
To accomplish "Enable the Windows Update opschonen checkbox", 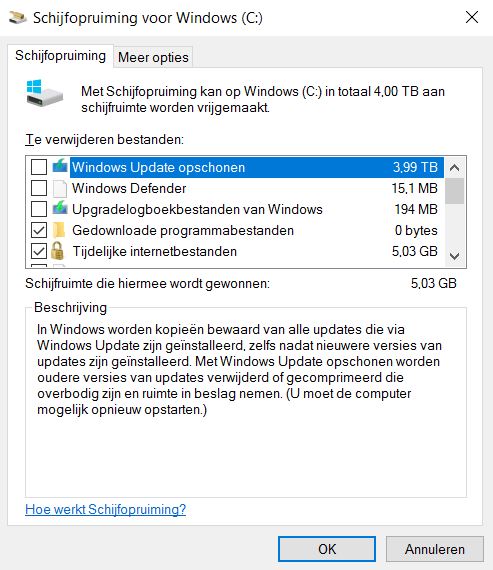I will [39, 167].
